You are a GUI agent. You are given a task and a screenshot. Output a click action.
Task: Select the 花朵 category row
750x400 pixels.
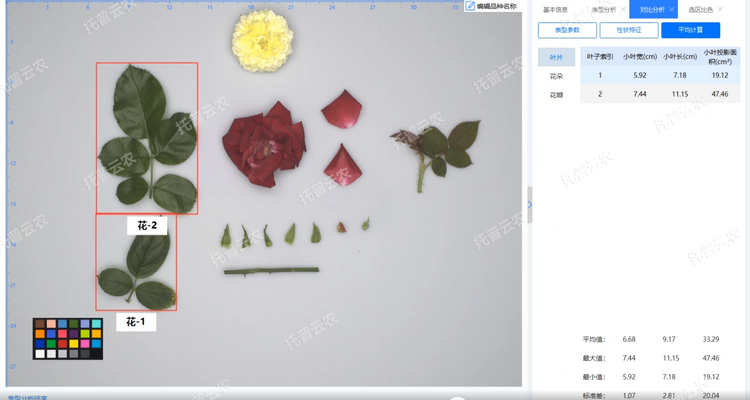[556, 76]
